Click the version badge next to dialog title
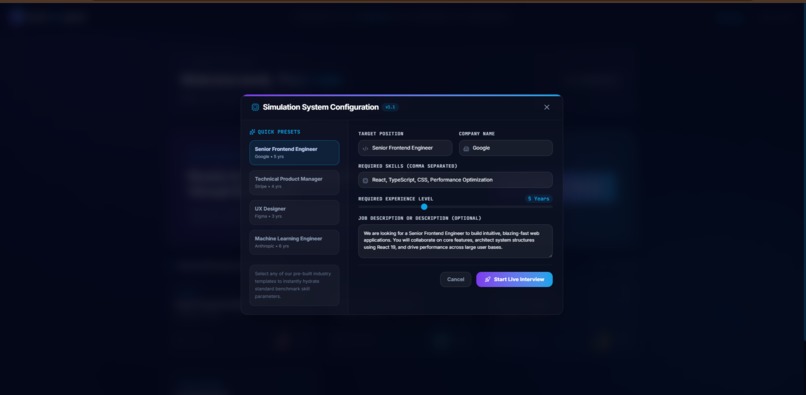Image resolution: width=806 pixels, height=395 pixels. pos(390,107)
